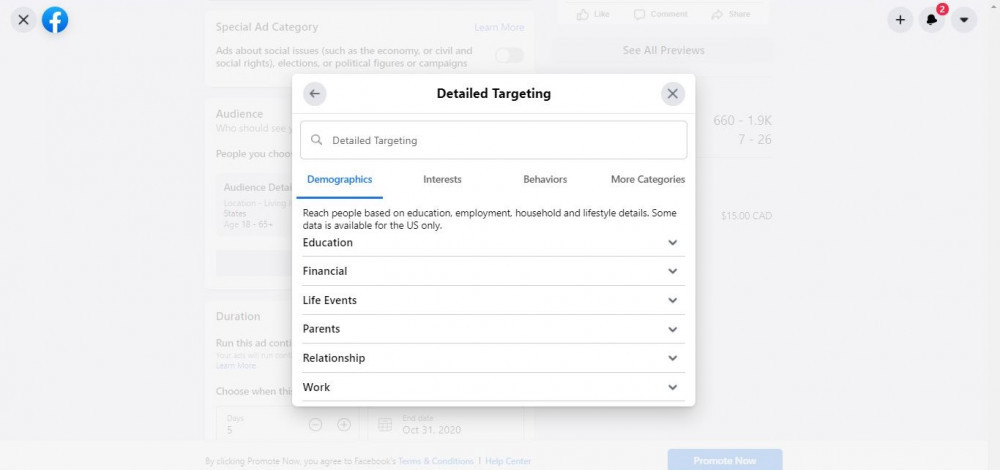Click the $15.00 CAD amount
This screenshot has height=470, width=1000.
(x=746, y=216)
